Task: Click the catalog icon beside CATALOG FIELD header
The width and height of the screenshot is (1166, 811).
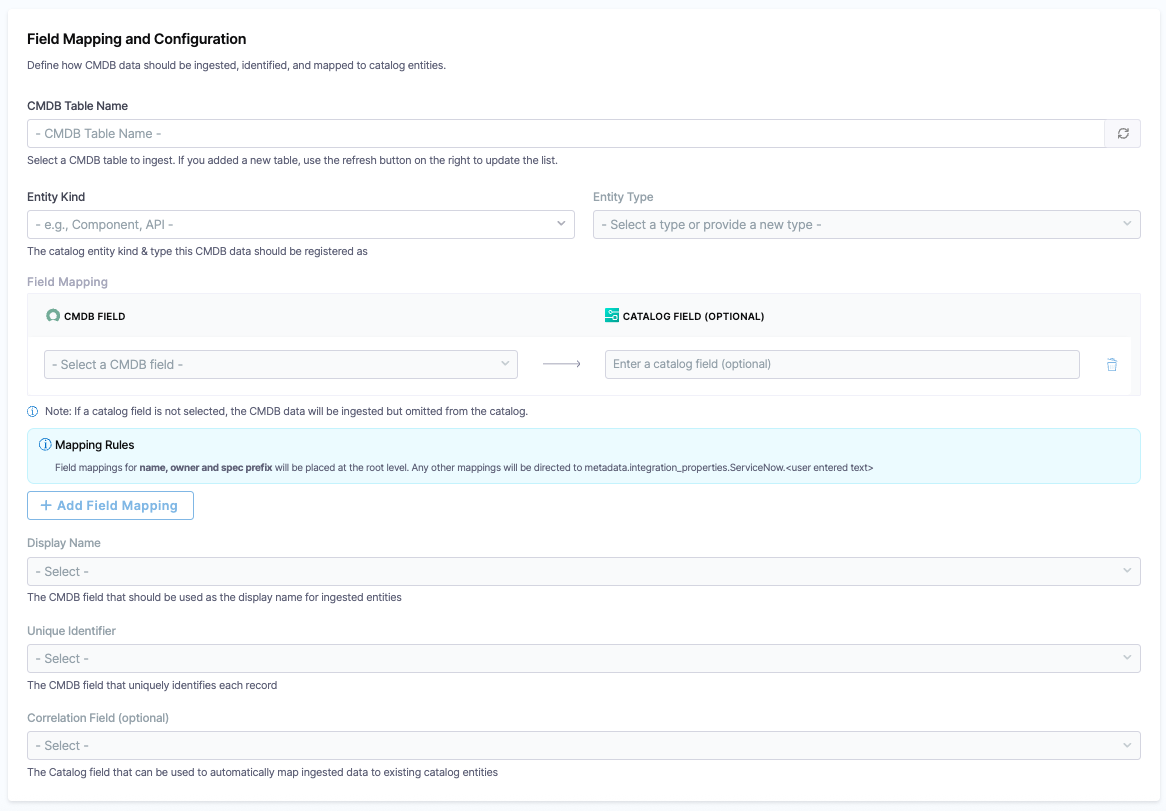Action: pyautogui.click(x=611, y=314)
